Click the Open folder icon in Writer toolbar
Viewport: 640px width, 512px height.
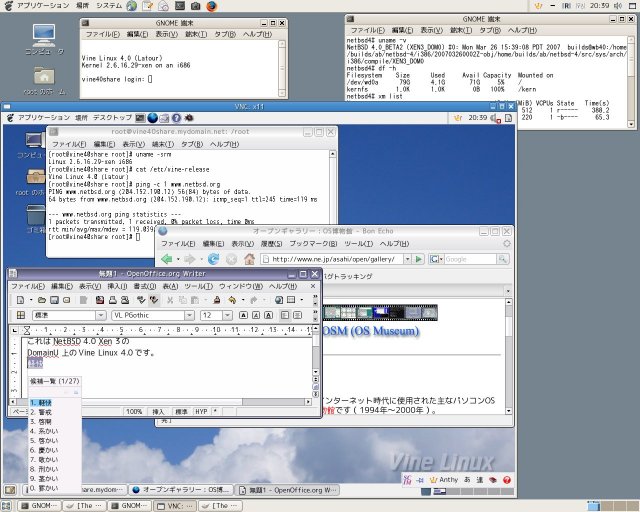(x=42, y=300)
